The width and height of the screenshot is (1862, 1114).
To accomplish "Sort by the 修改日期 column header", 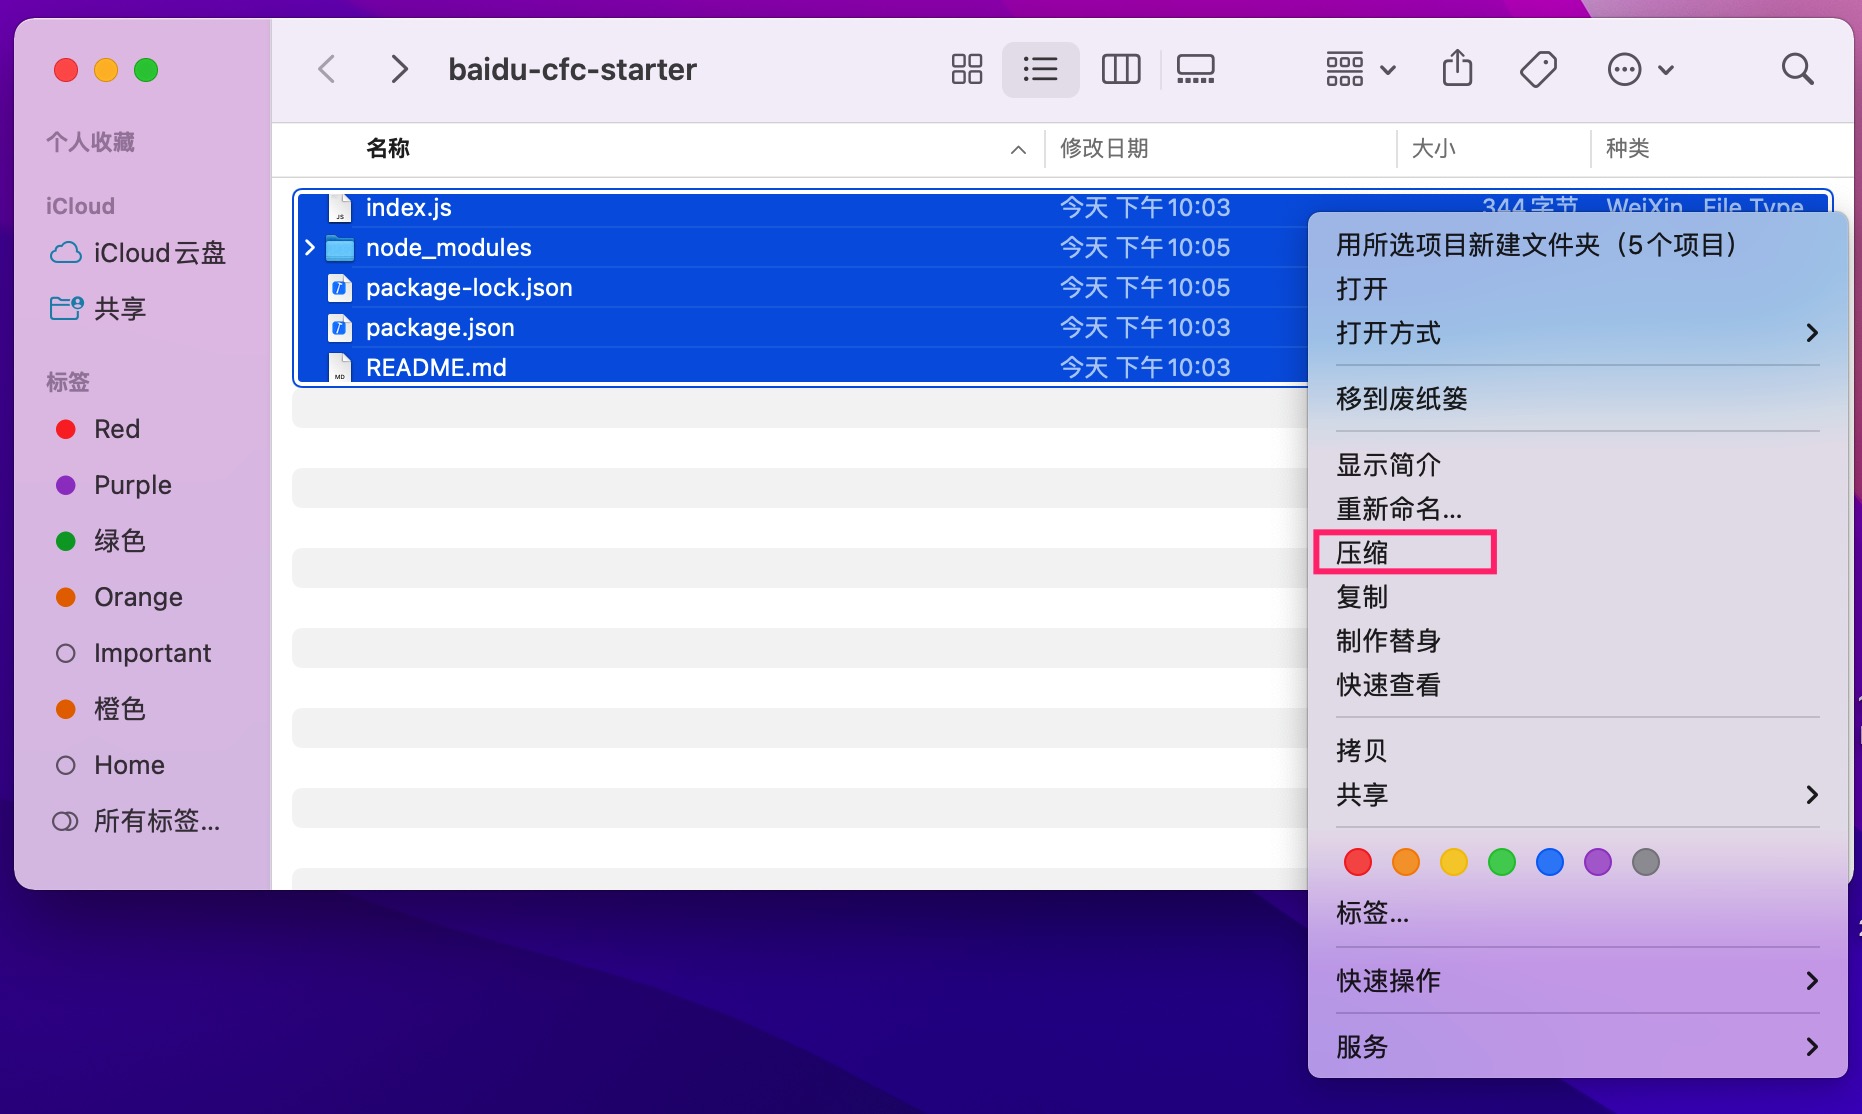I will coord(1104,149).
